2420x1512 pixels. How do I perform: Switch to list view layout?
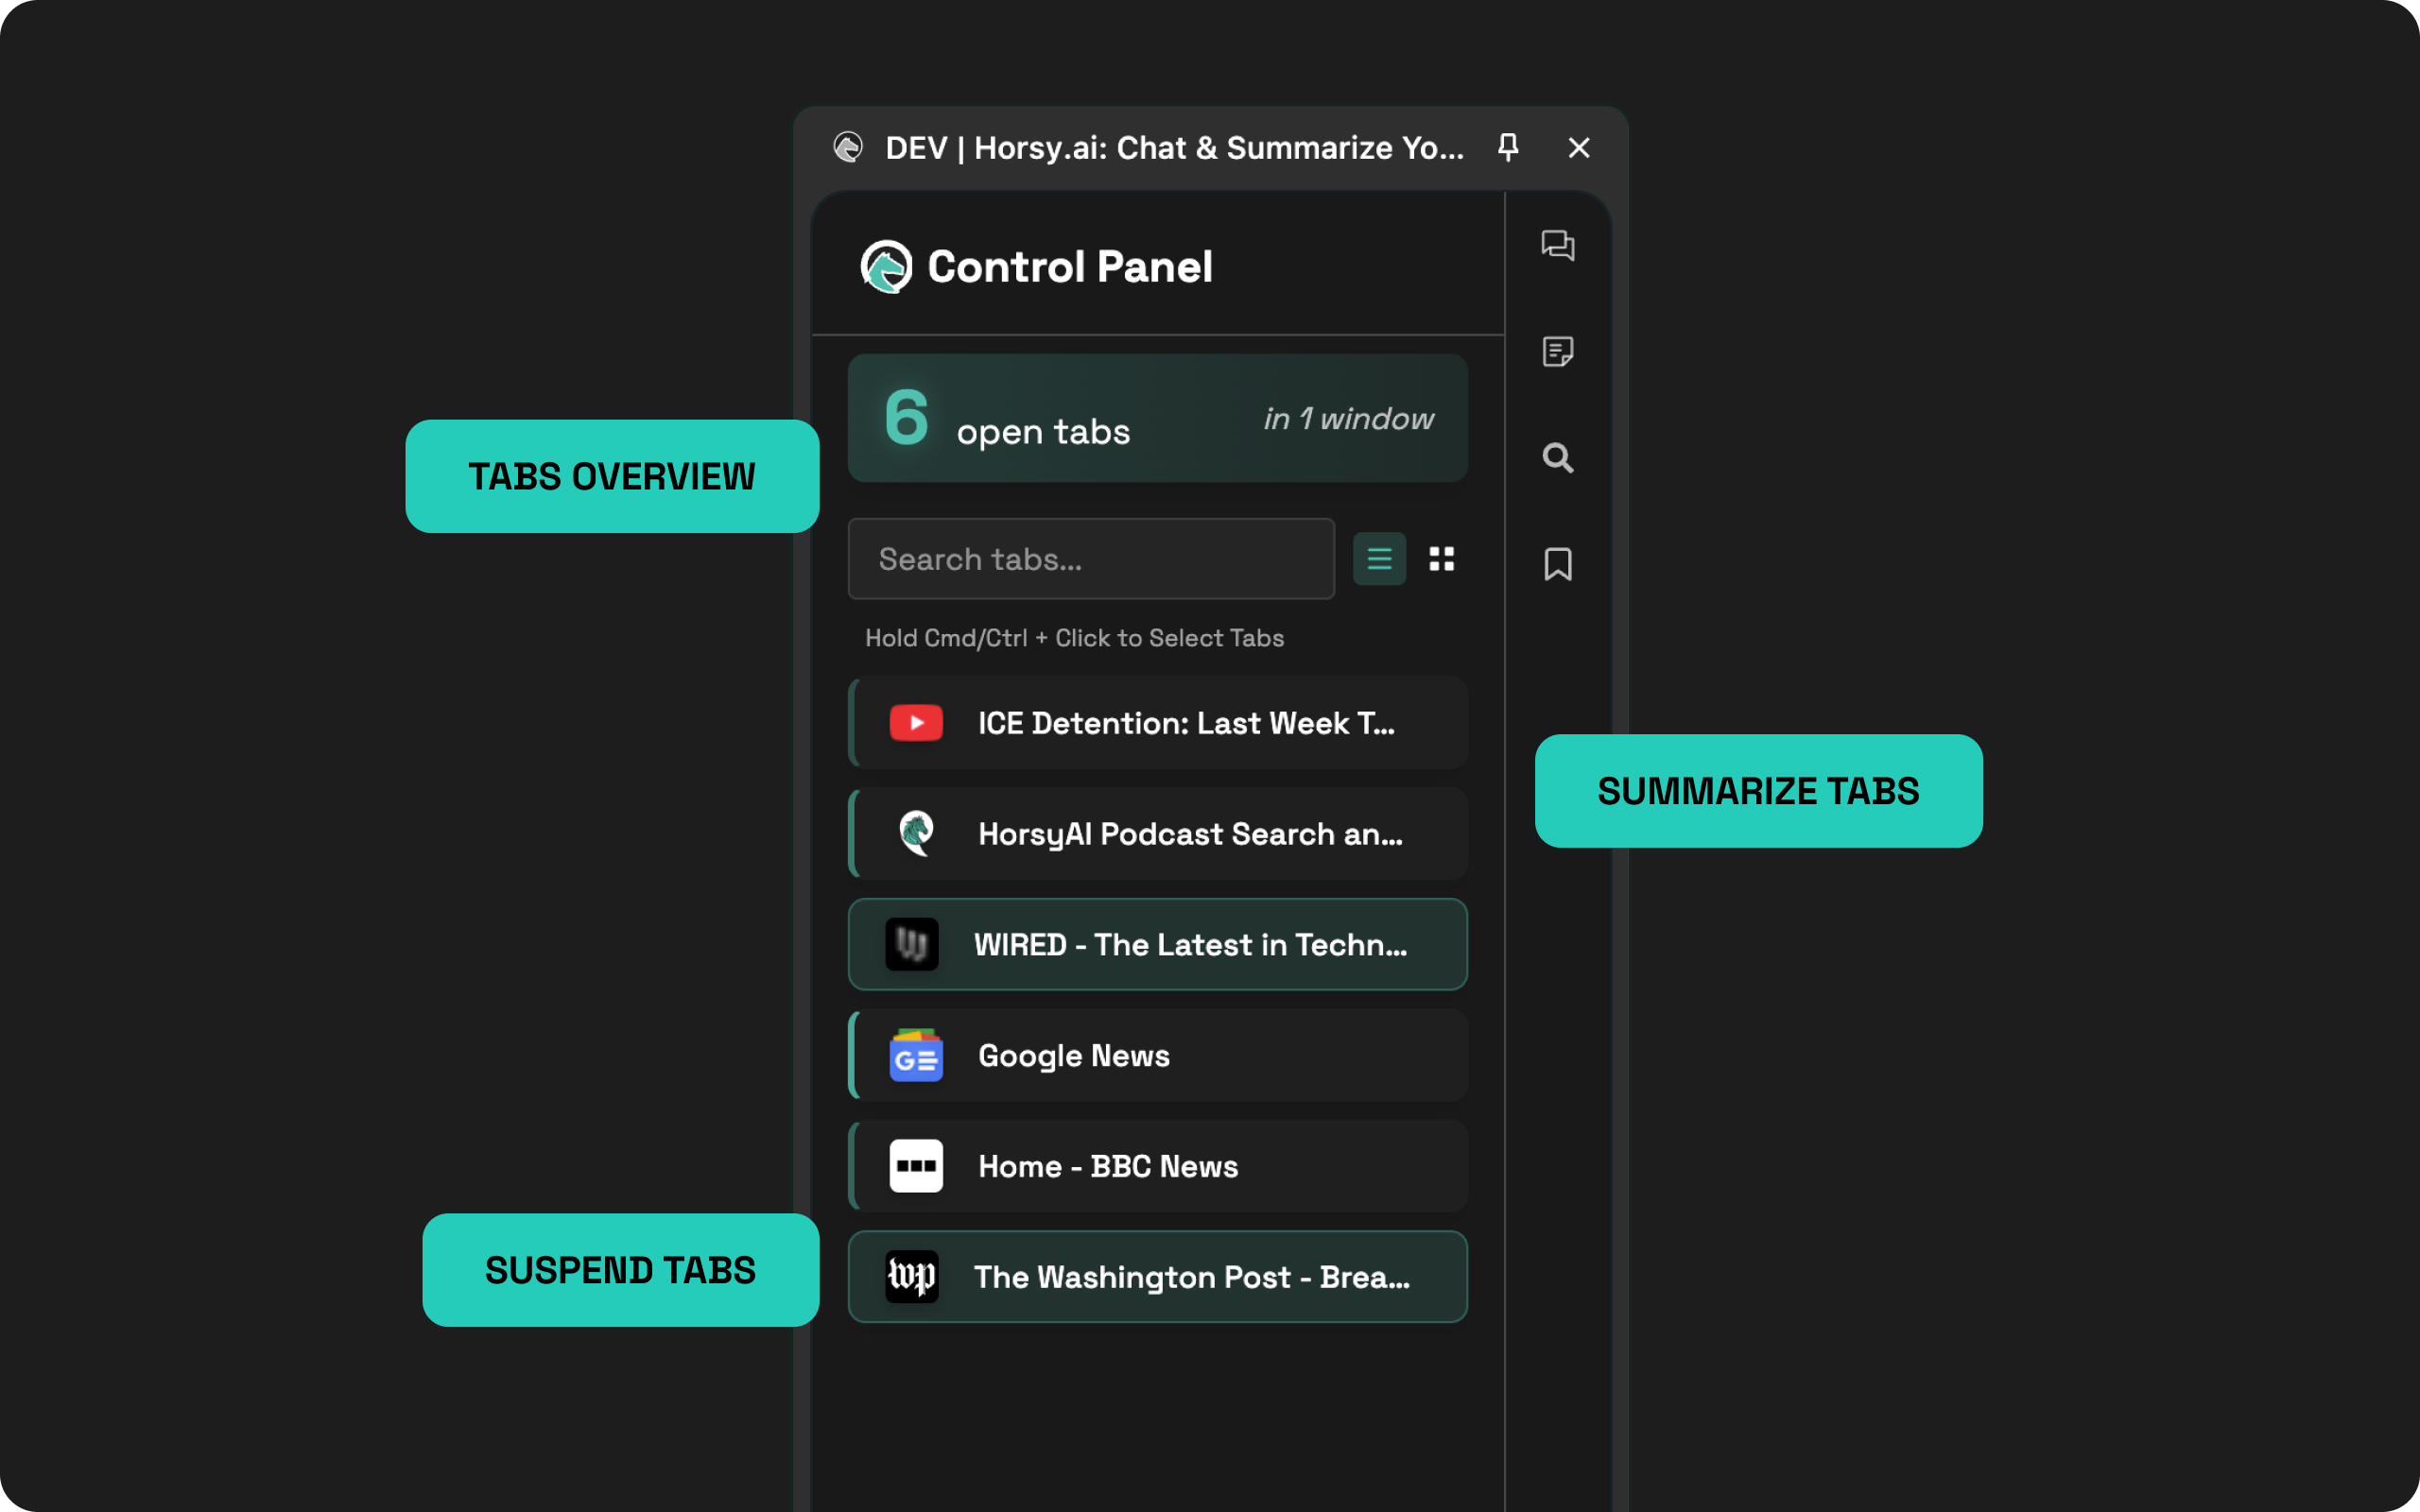(x=1379, y=558)
